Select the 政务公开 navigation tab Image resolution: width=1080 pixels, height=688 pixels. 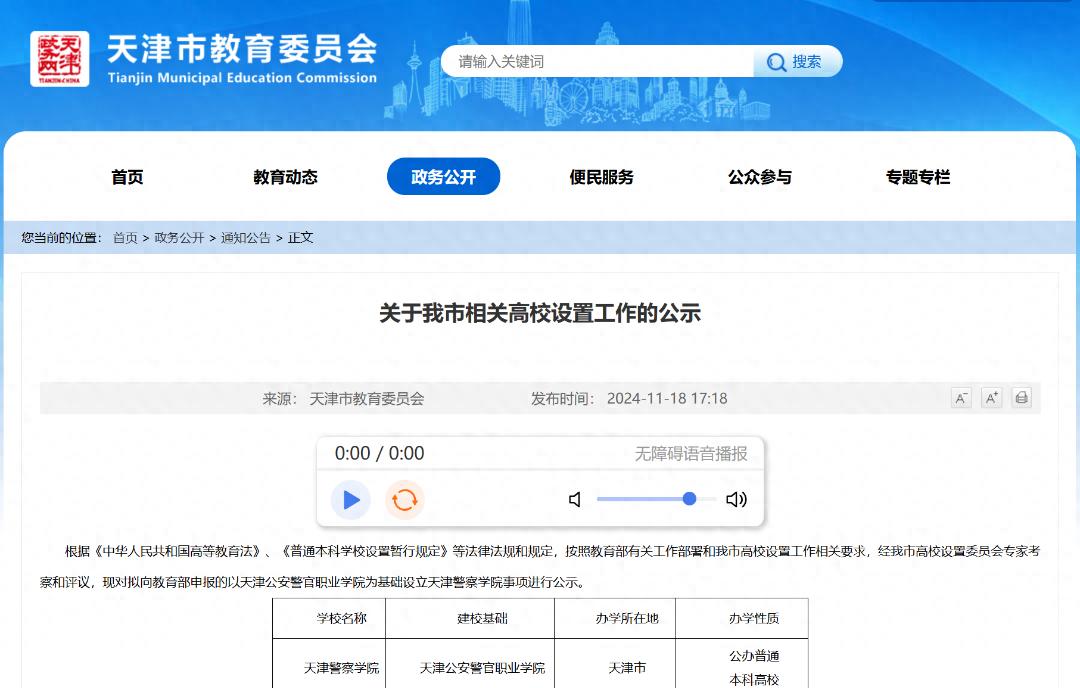tap(443, 177)
